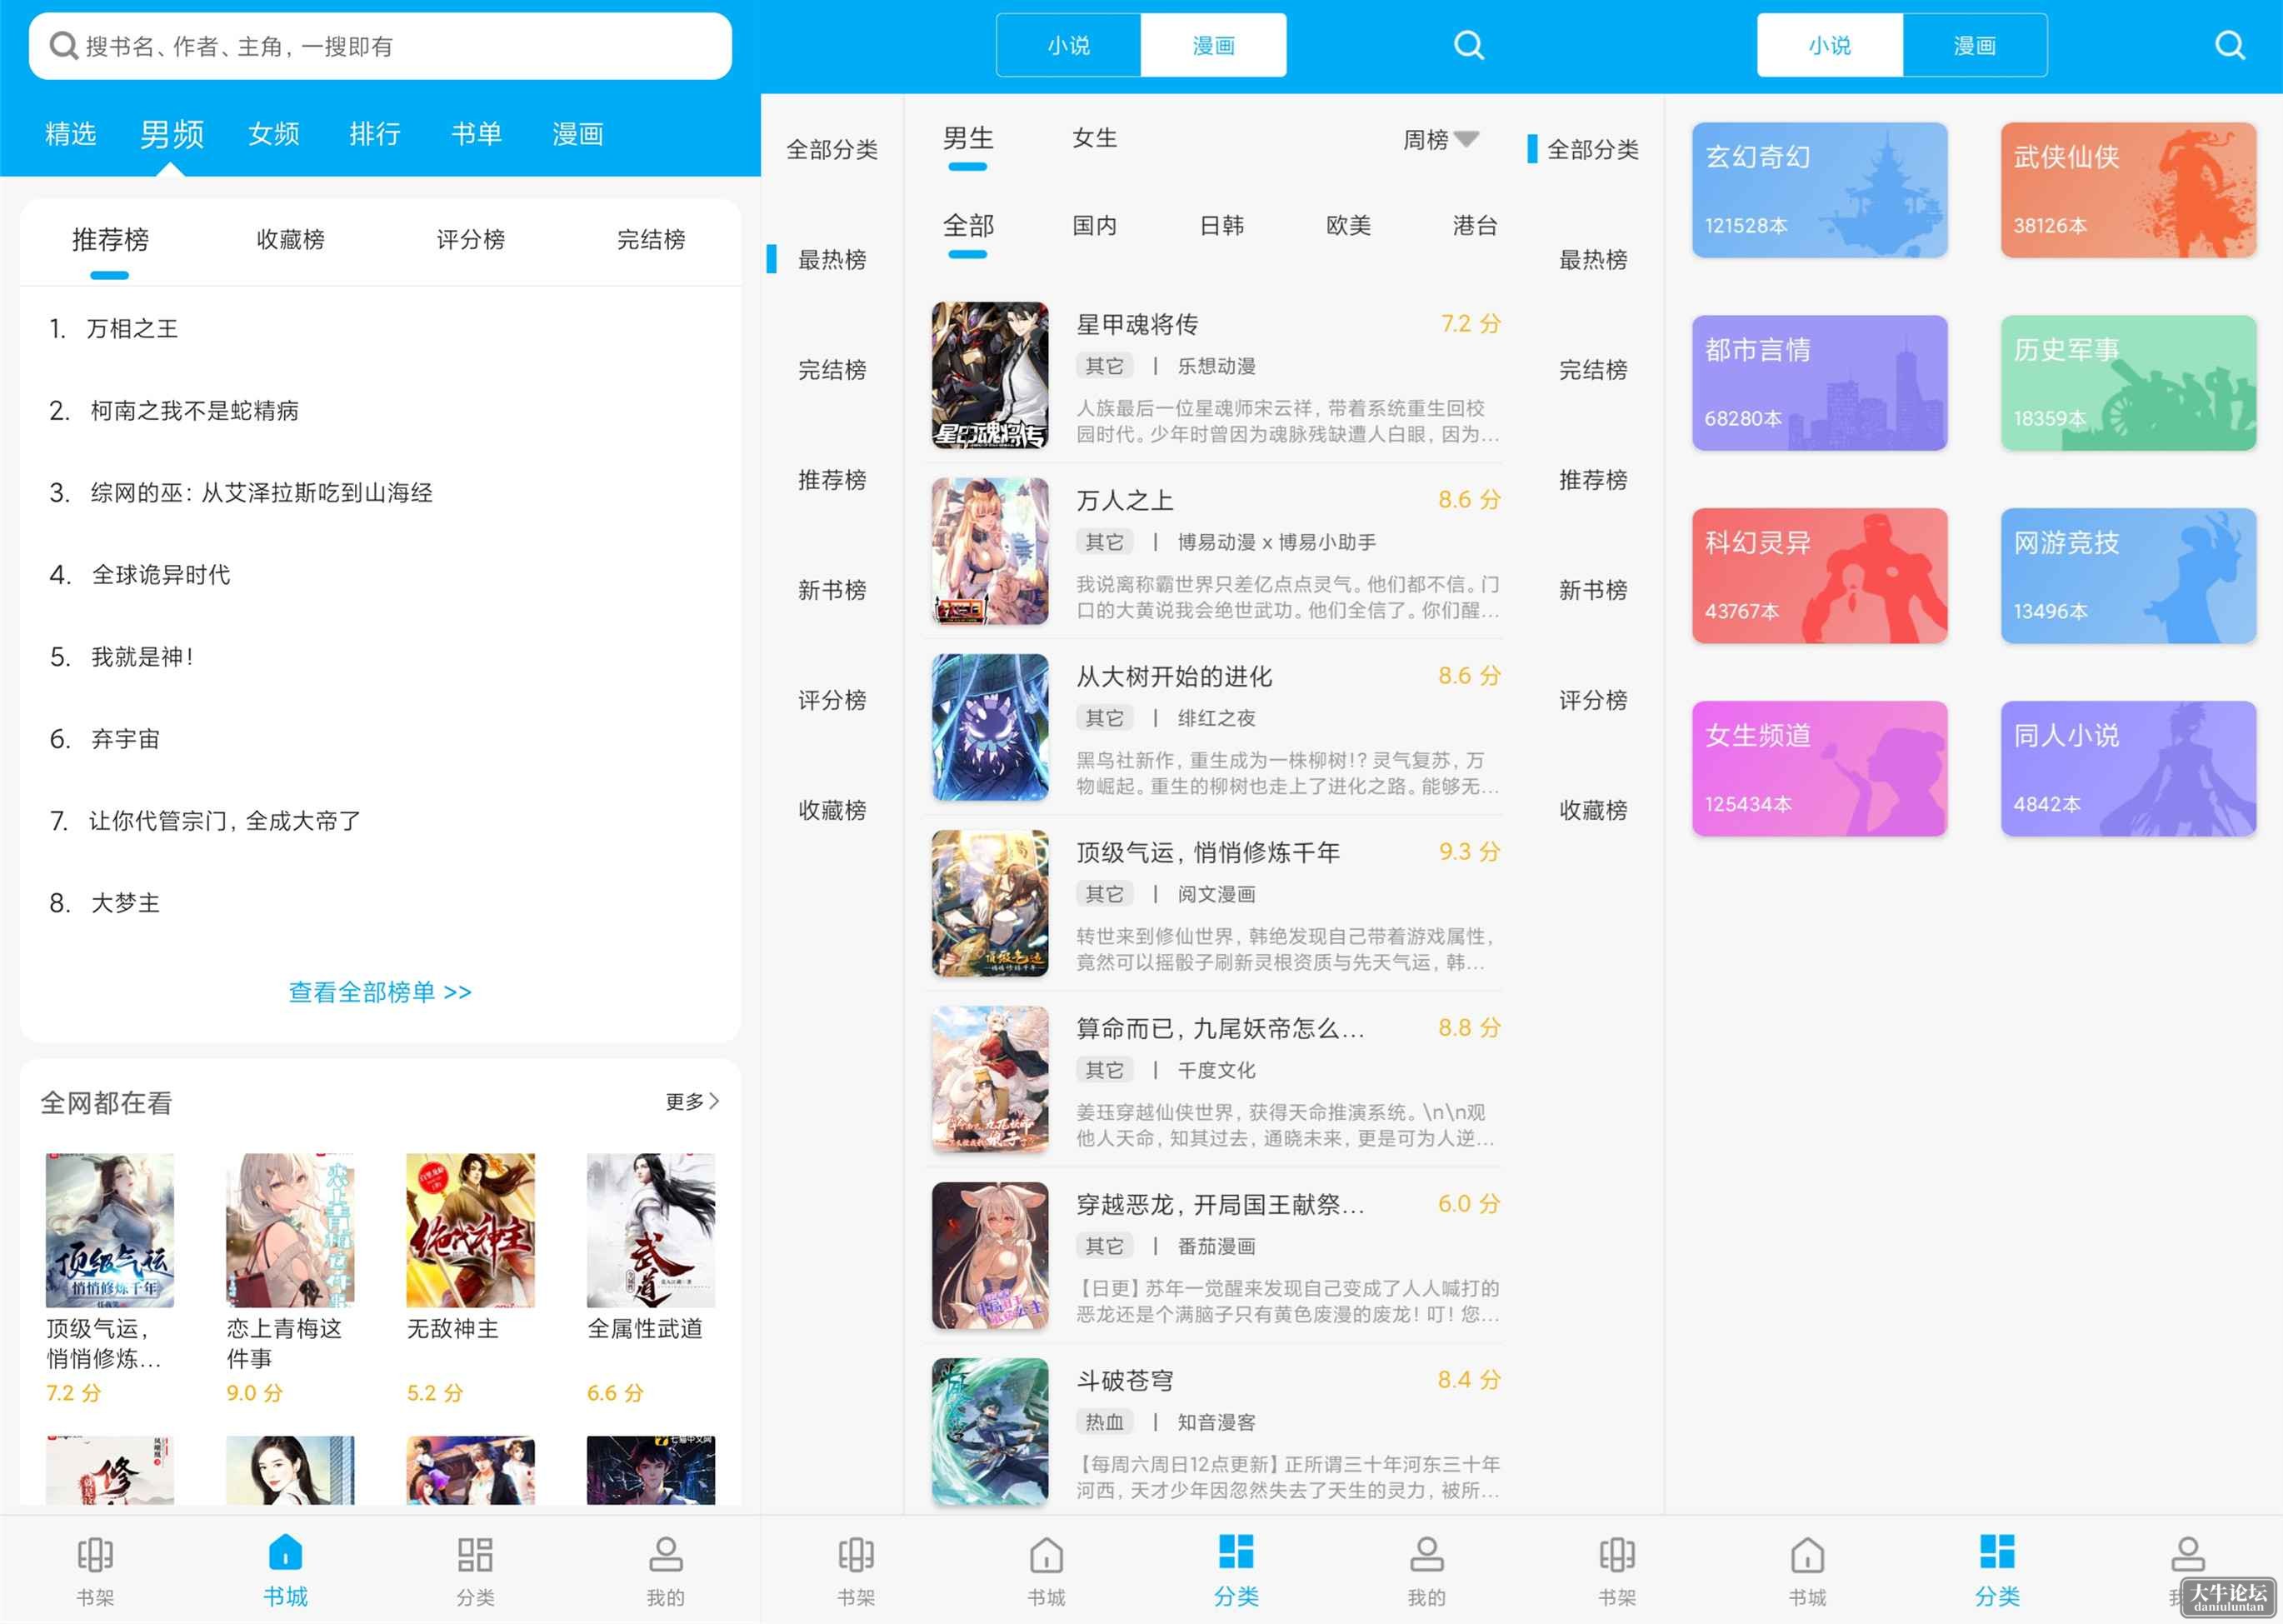Toggle 小说 segment in right screen header
The image size is (2283, 1624).
click(x=1829, y=45)
